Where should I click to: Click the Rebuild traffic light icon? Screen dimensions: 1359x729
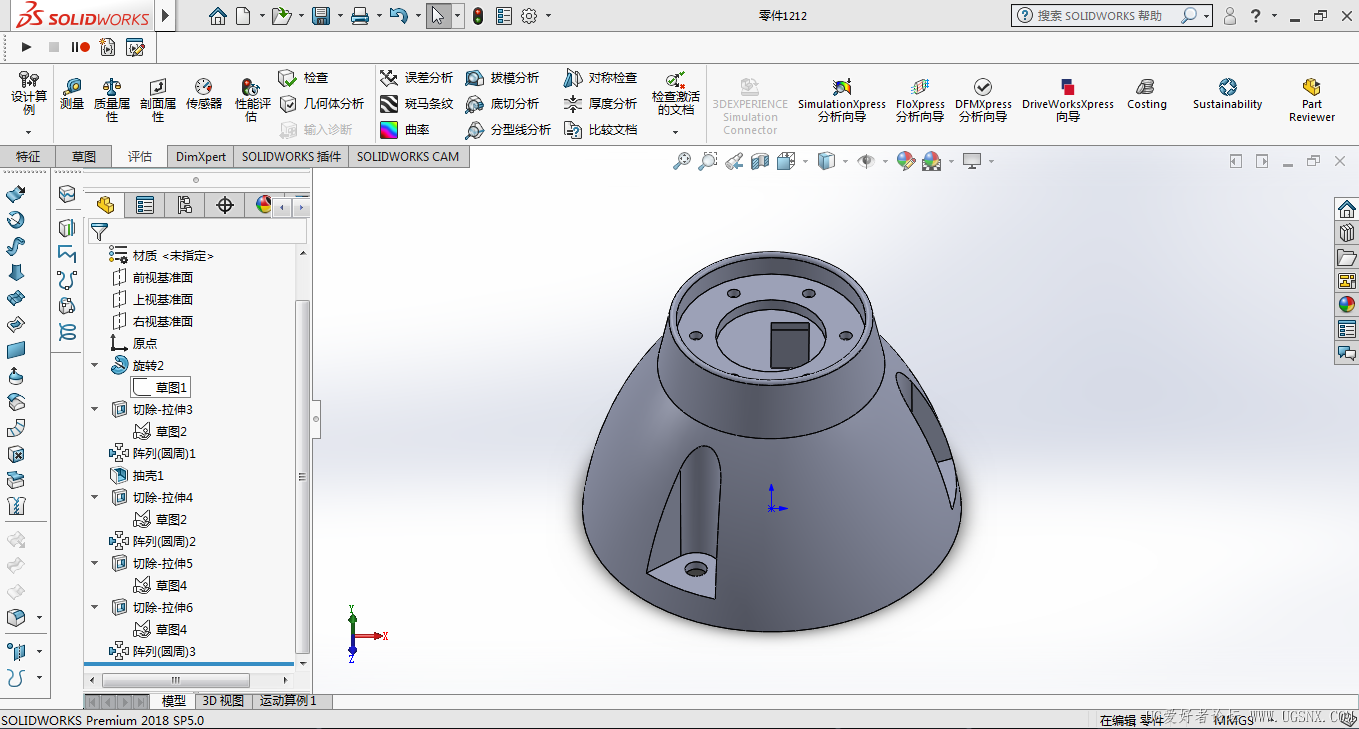478,16
